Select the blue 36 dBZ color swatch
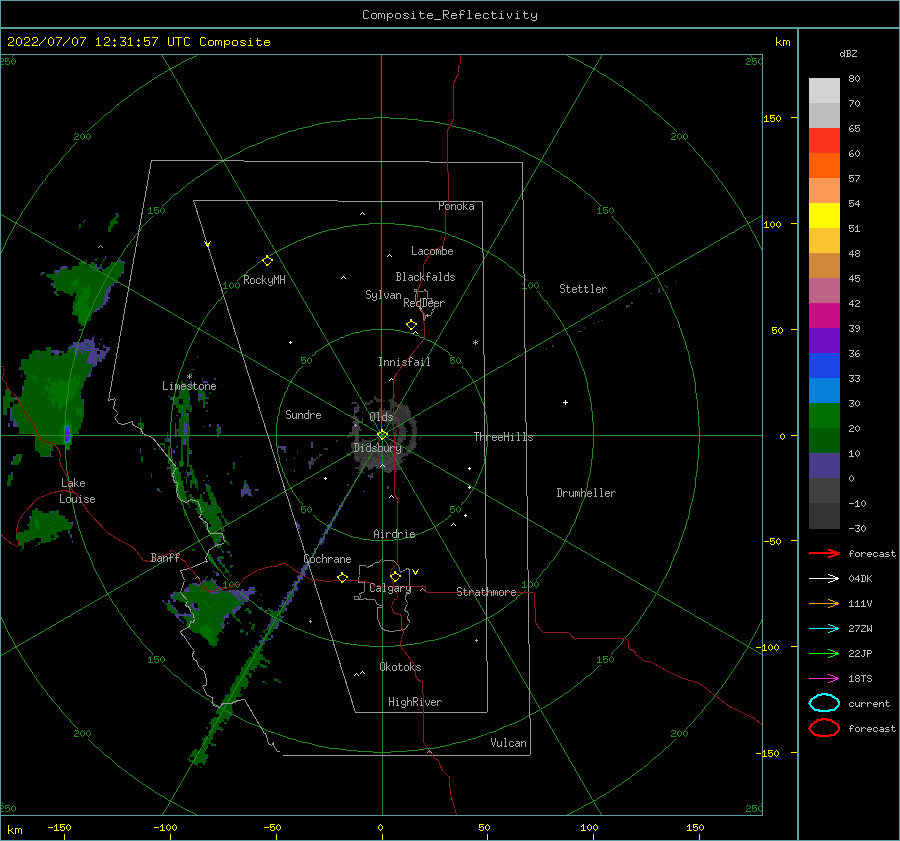Image resolution: width=900 pixels, height=841 pixels. pyautogui.click(x=824, y=365)
